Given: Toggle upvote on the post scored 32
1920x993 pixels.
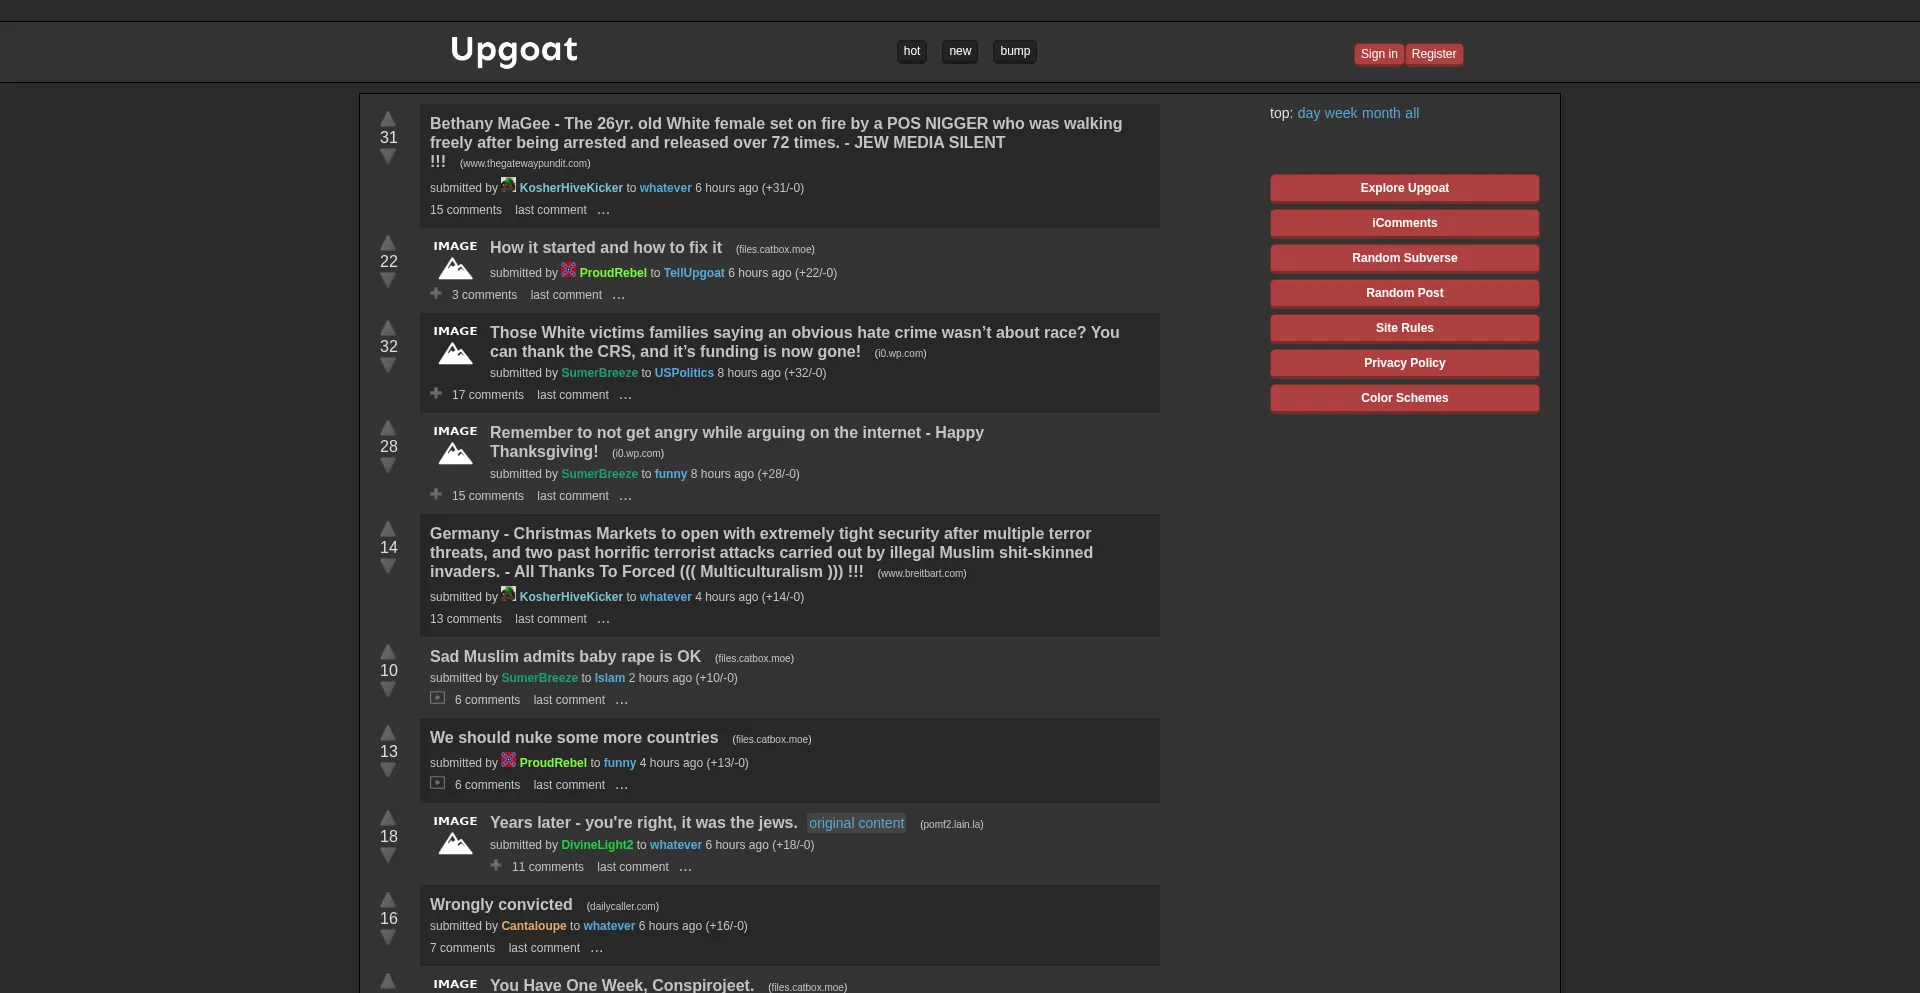Looking at the screenshot, I should pyautogui.click(x=388, y=328).
